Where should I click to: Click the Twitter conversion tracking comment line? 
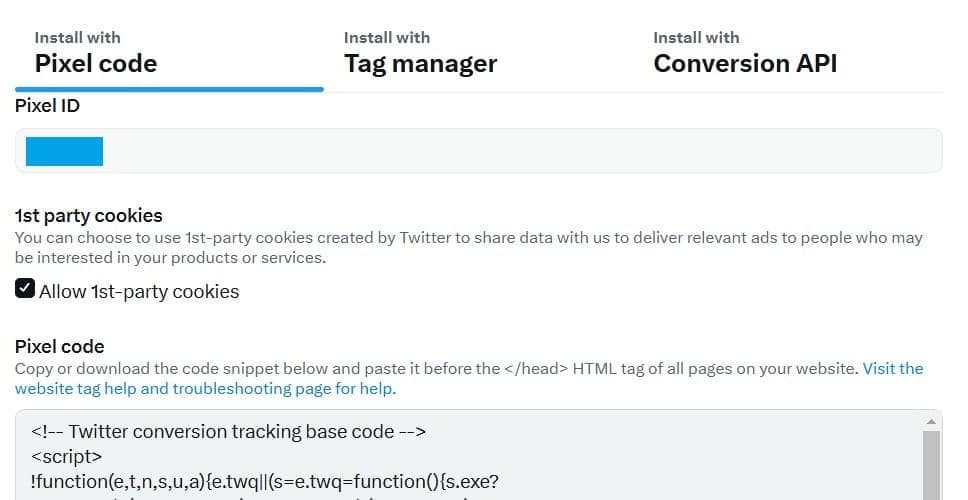click(229, 432)
